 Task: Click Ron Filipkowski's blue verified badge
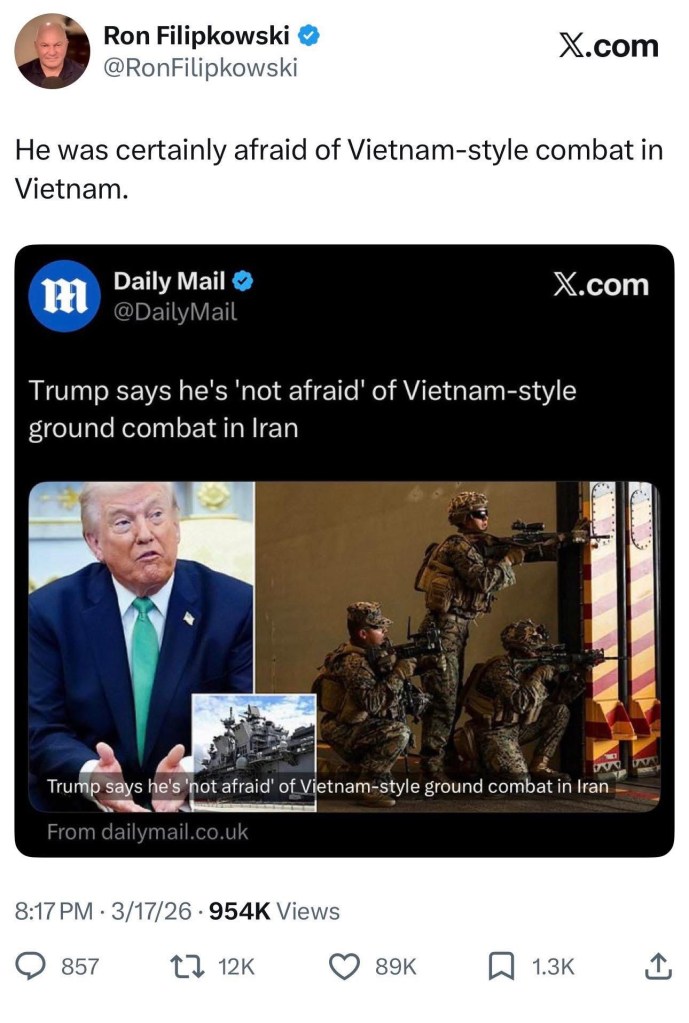coord(309,35)
